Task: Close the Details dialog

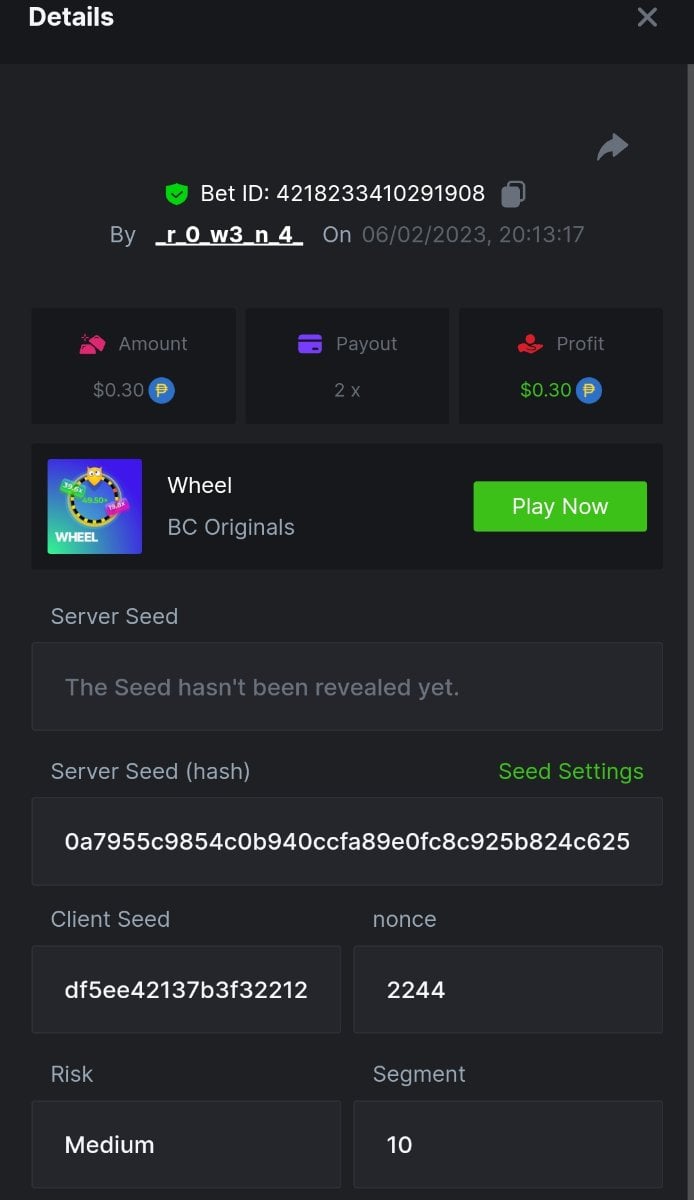Action: click(x=647, y=17)
